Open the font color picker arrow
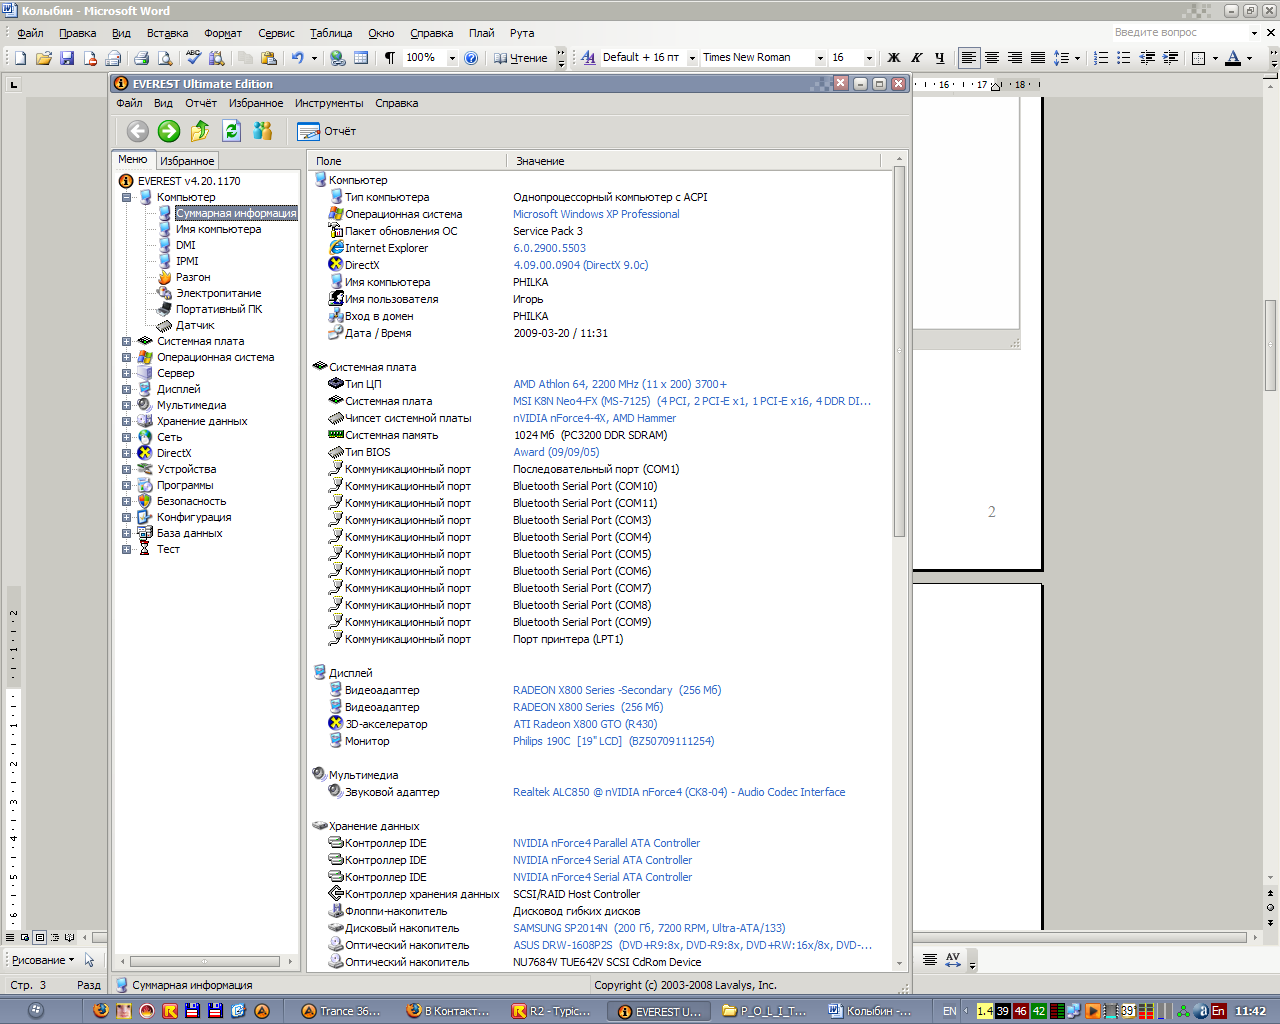The image size is (1280, 1024). 1249,58
